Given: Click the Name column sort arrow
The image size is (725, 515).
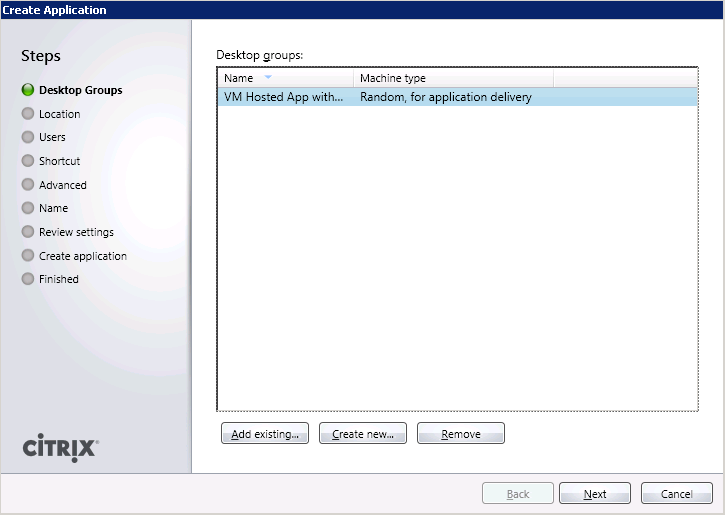Looking at the screenshot, I should [268, 77].
